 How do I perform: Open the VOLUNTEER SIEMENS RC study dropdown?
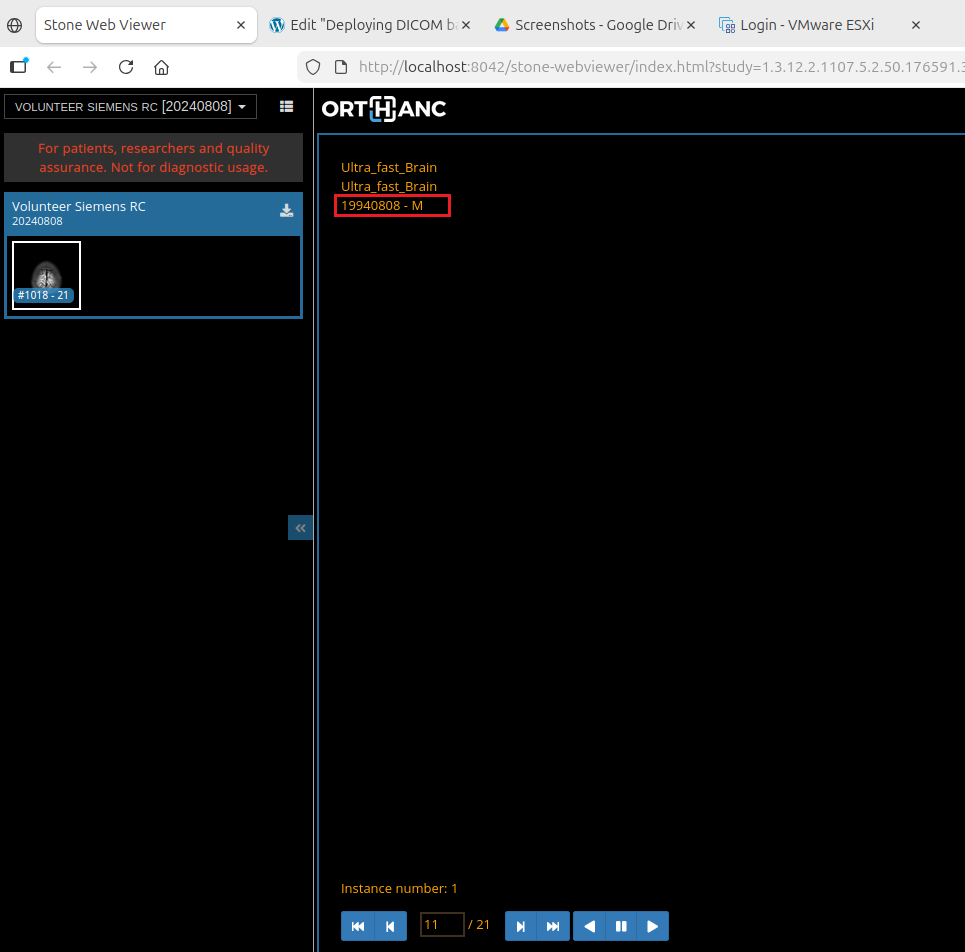pyautogui.click(x=130, y=106)
